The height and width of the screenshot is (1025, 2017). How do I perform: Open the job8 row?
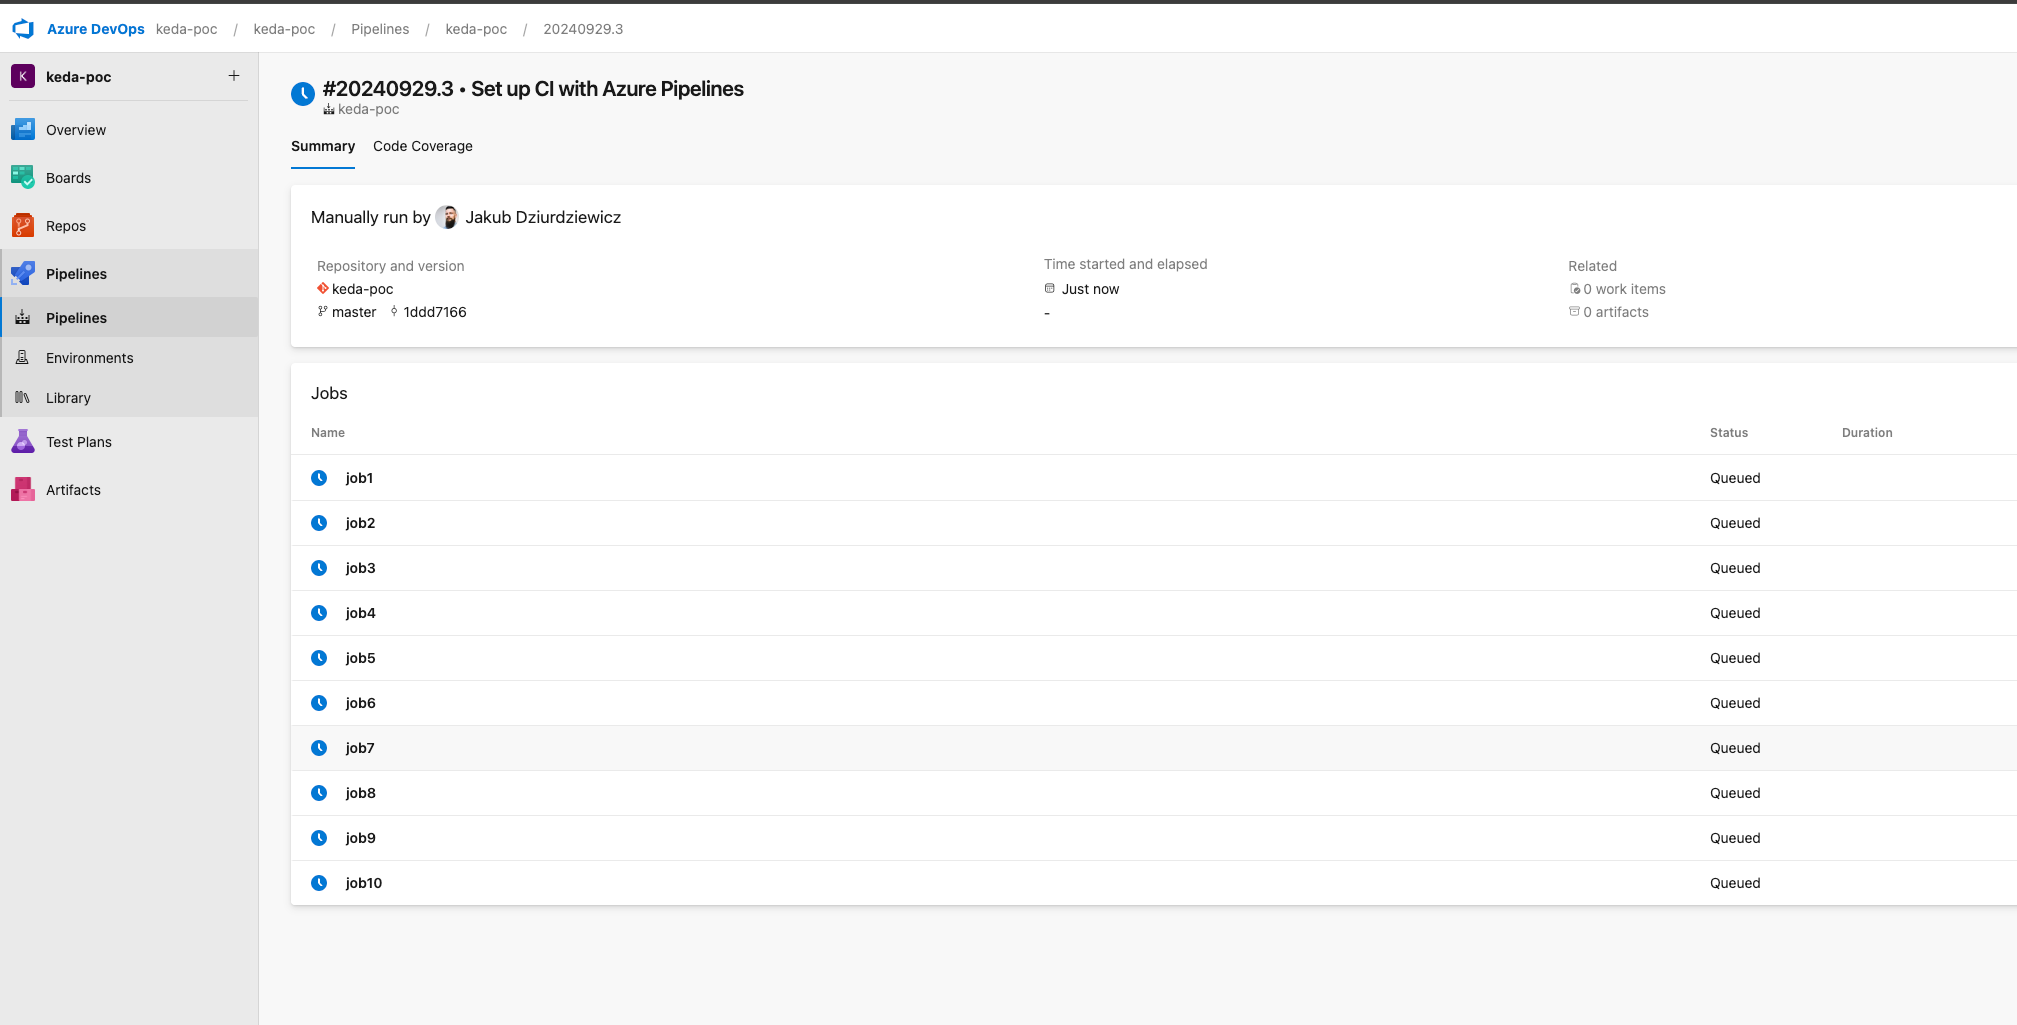1154,793
